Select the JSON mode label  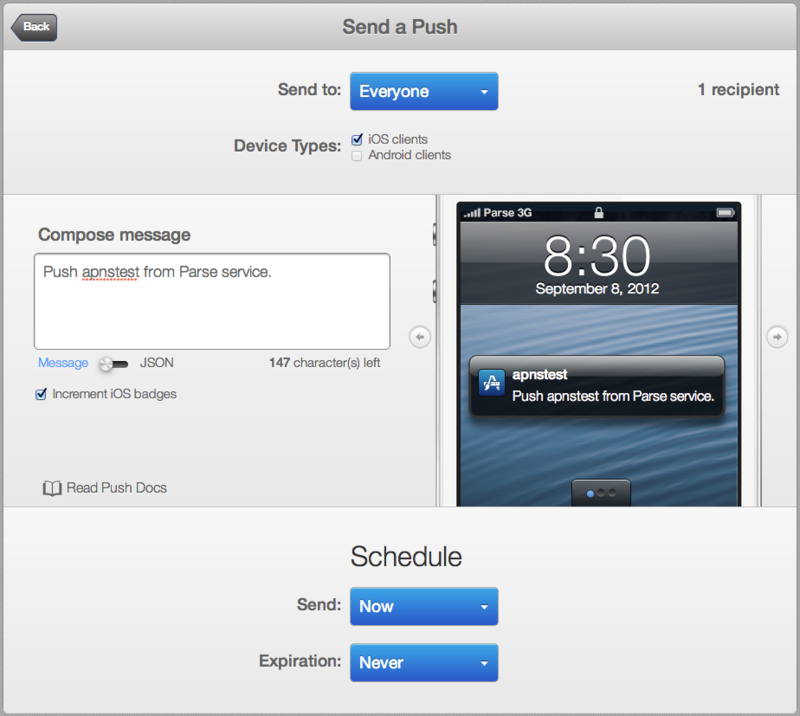click(x=157, y=363)
